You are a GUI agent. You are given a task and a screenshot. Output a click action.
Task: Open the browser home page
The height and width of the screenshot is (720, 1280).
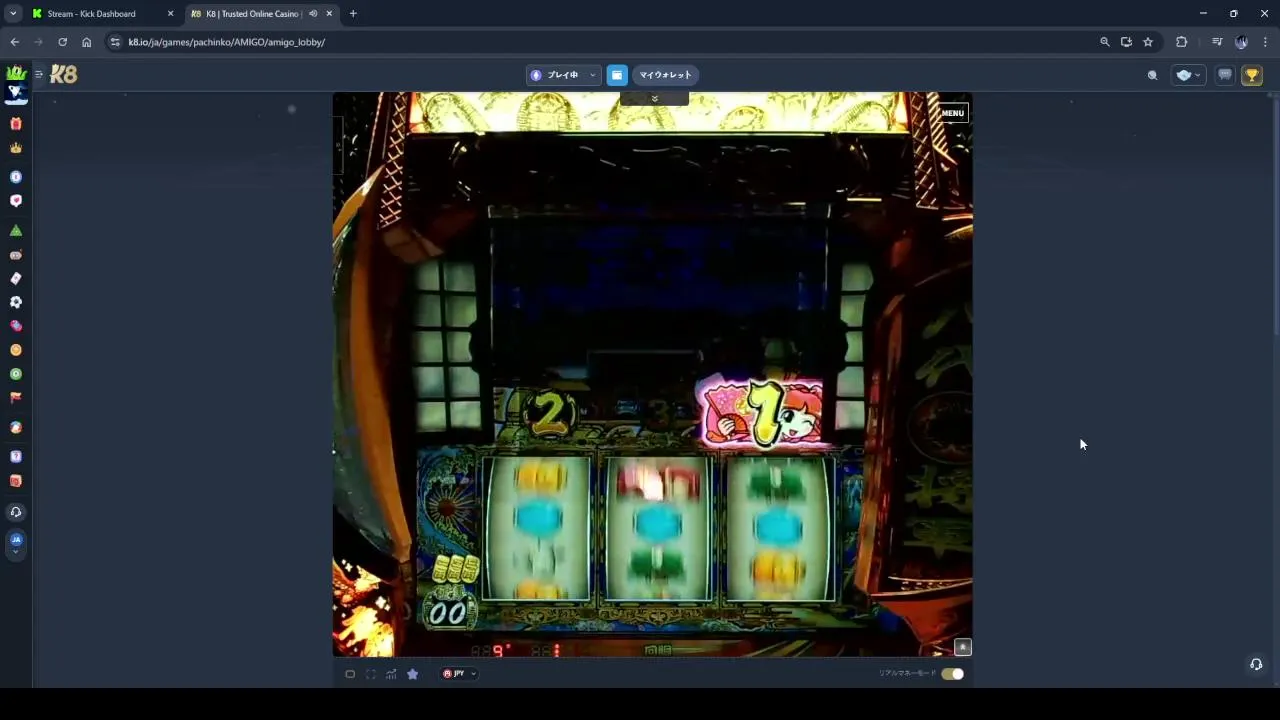[86, 42]
